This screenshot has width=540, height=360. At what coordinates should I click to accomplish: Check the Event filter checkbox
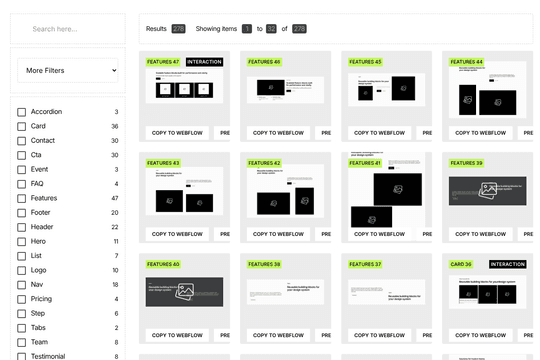21,170
